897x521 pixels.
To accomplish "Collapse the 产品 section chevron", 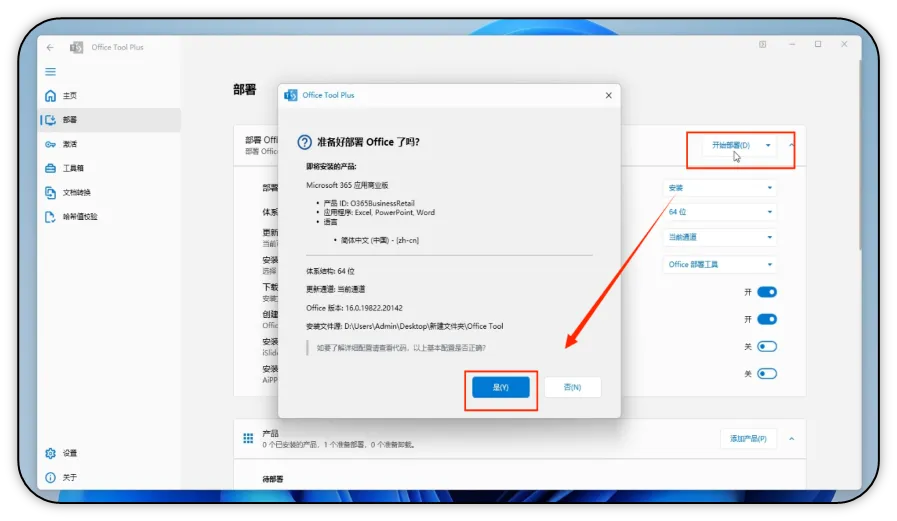I will (792, 439).
